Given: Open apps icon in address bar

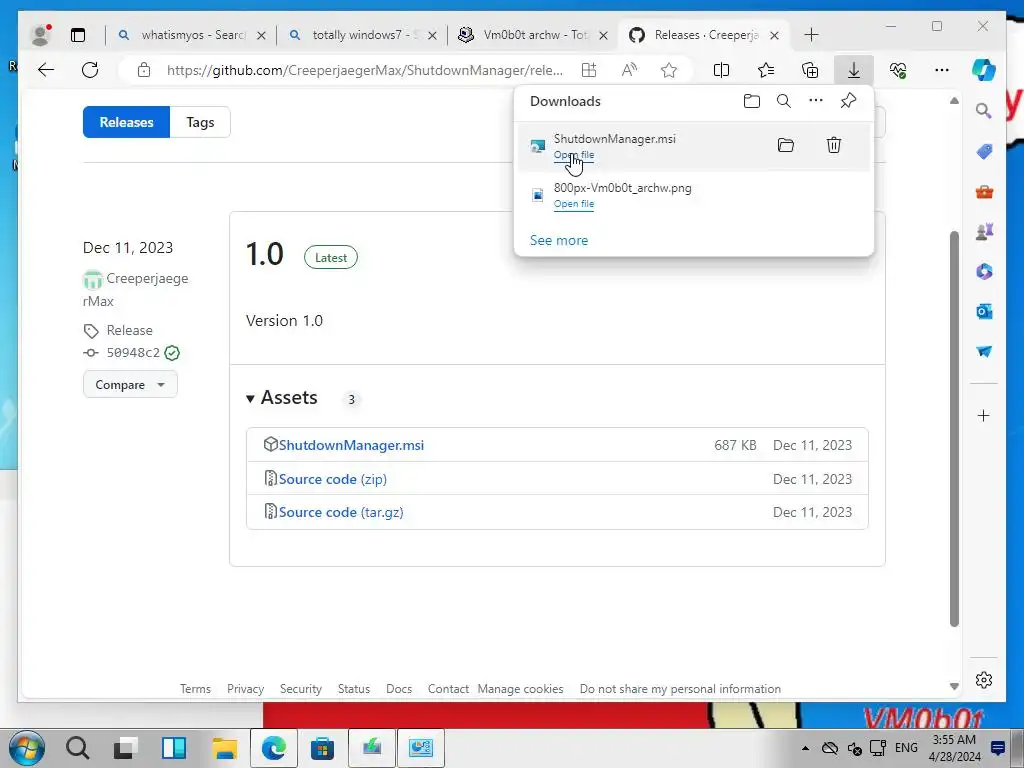Looking at the screenshot, I should coord(588,70).
